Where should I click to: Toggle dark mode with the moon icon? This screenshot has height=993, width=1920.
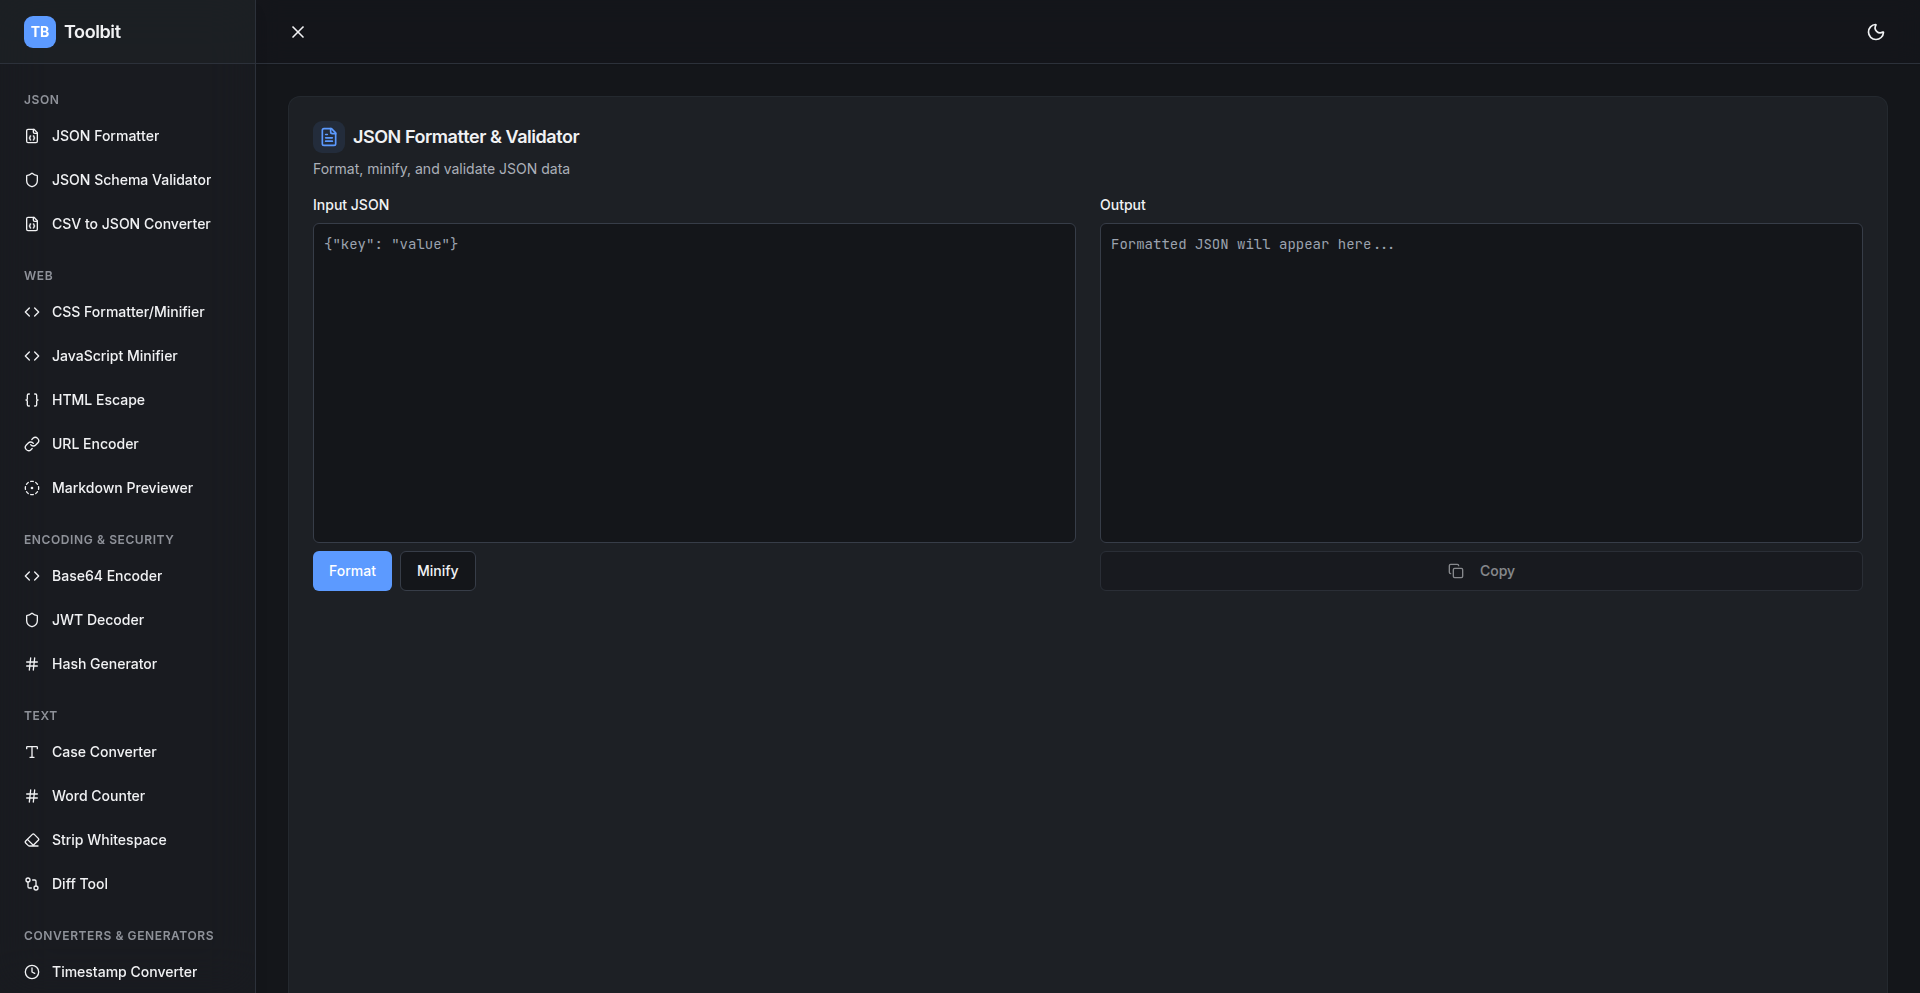pyautogui.click(x=1876, y=32)
